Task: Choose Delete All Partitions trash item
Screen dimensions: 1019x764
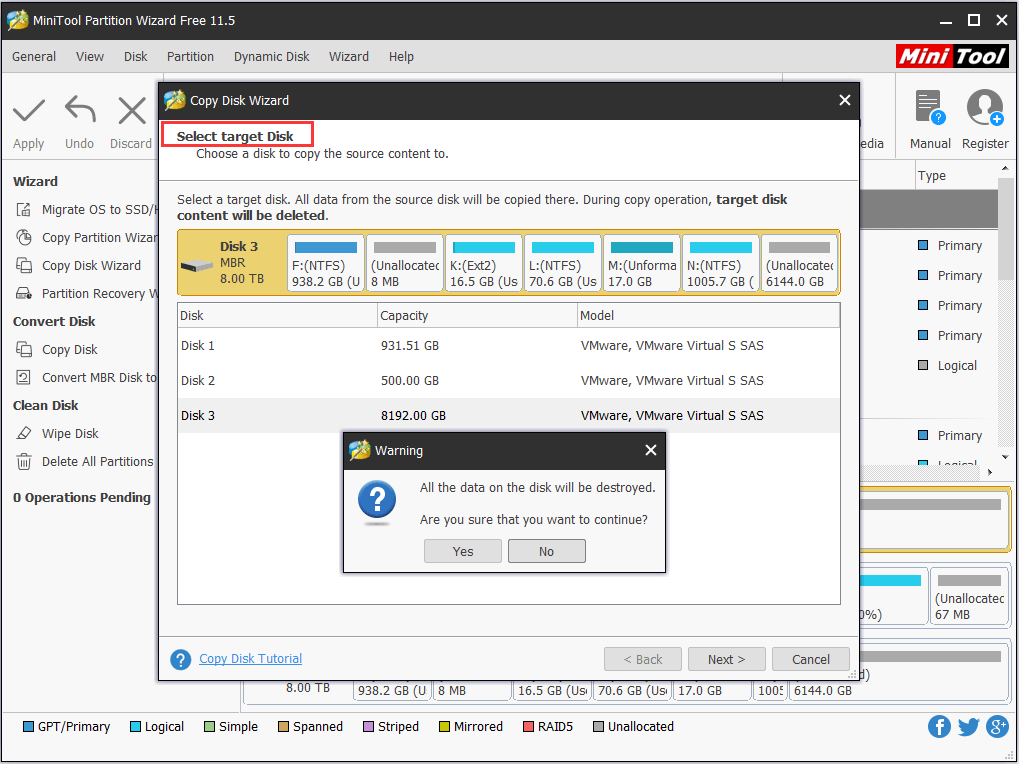Action: 84,461
